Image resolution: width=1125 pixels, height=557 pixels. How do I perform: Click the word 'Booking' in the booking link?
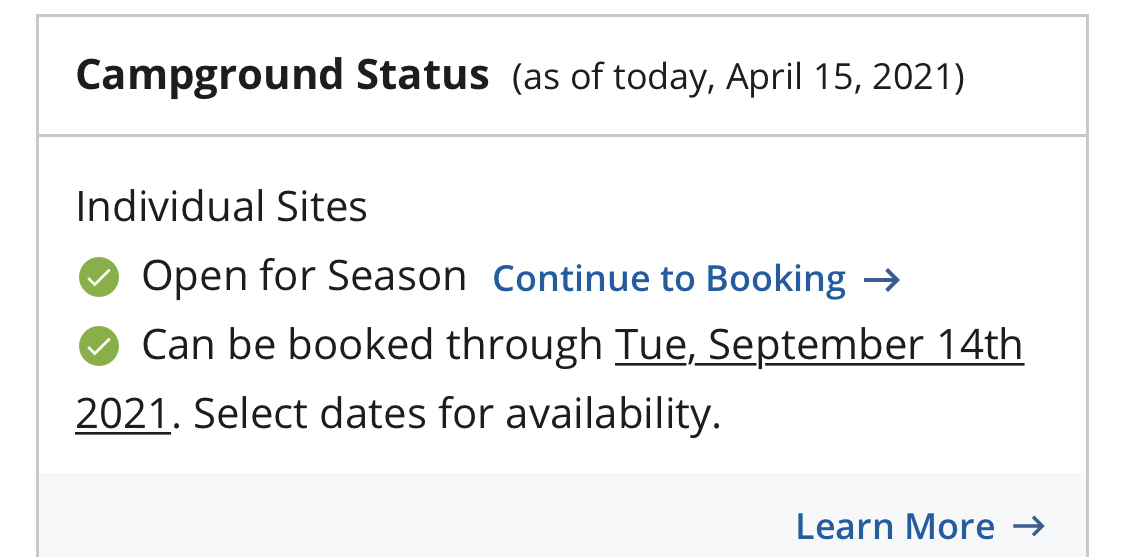pyautogui.click(x=776, y=279)
